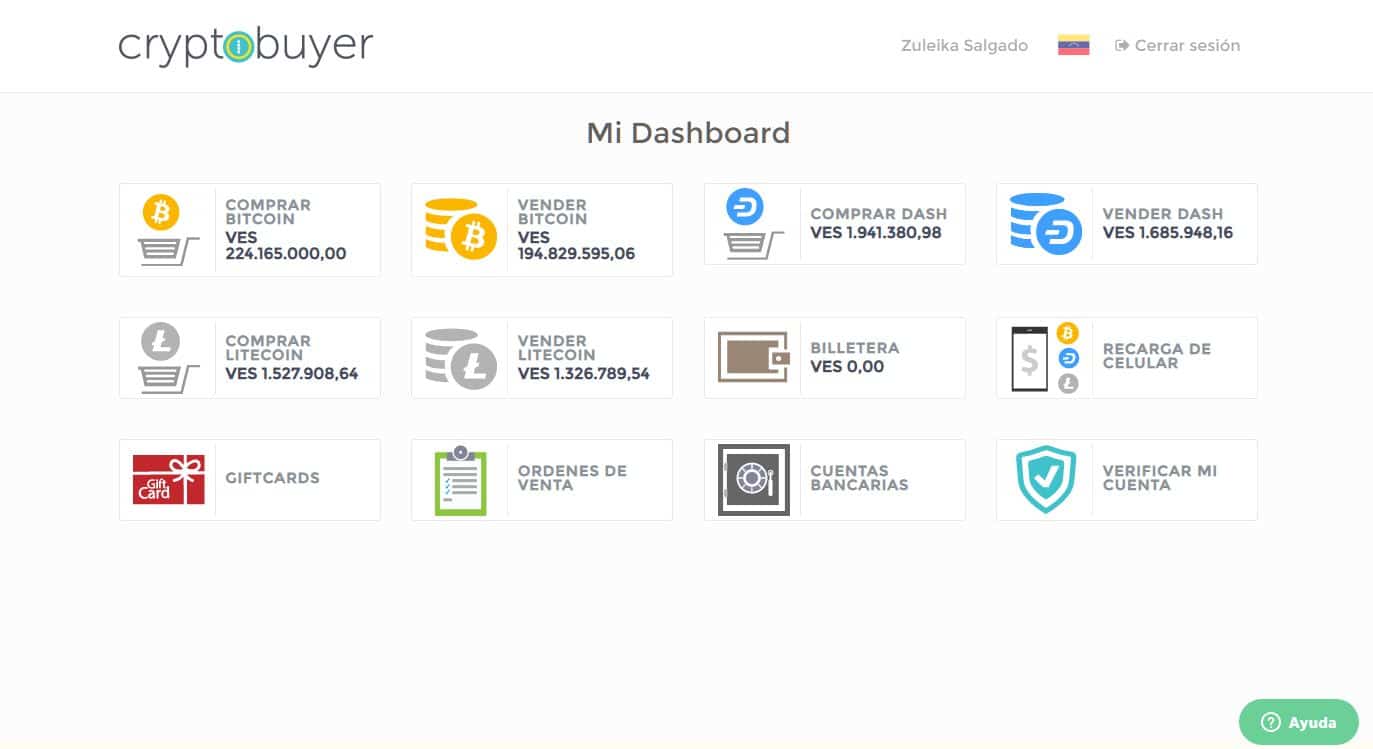
Task: Go to Giftcards label
Action: coord(272,478)
